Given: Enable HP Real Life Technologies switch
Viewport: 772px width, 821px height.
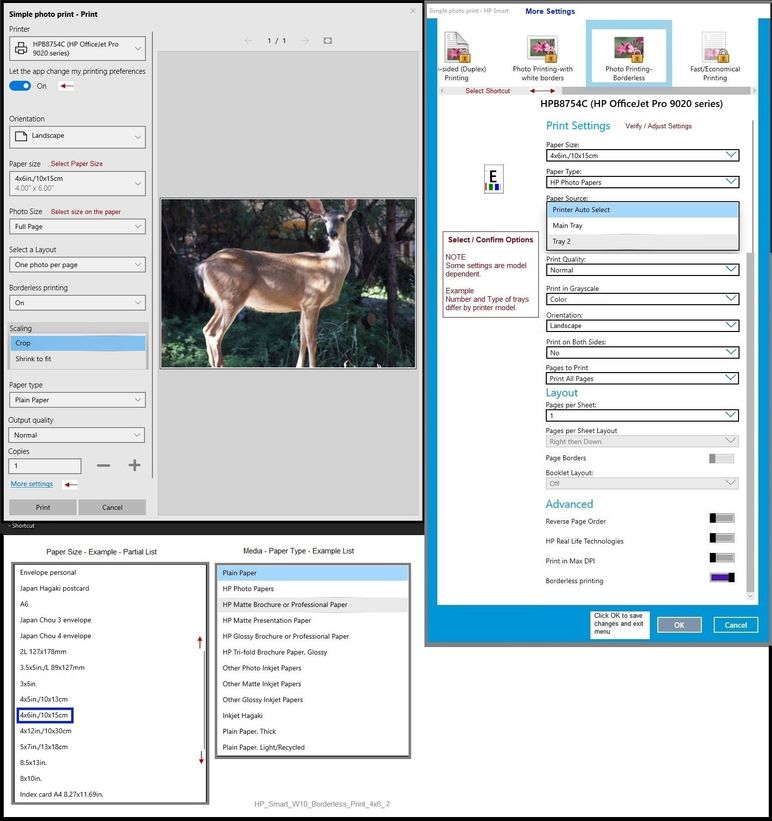Looking at the screenshot, I should tap(722, 538).
